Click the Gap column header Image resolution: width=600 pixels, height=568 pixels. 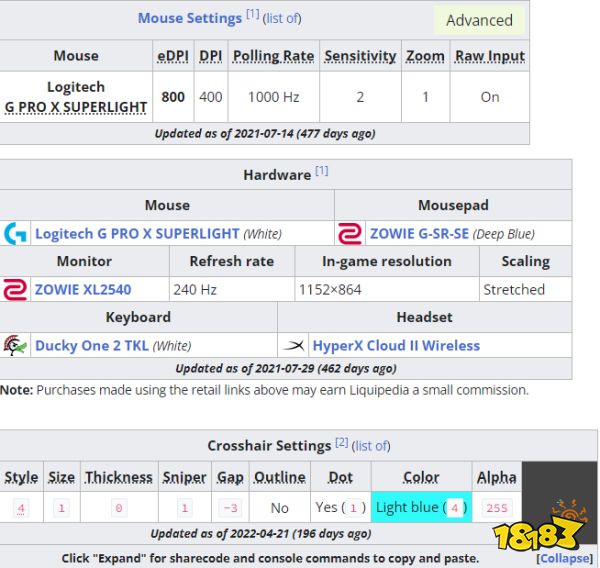(x=230, y=477)
